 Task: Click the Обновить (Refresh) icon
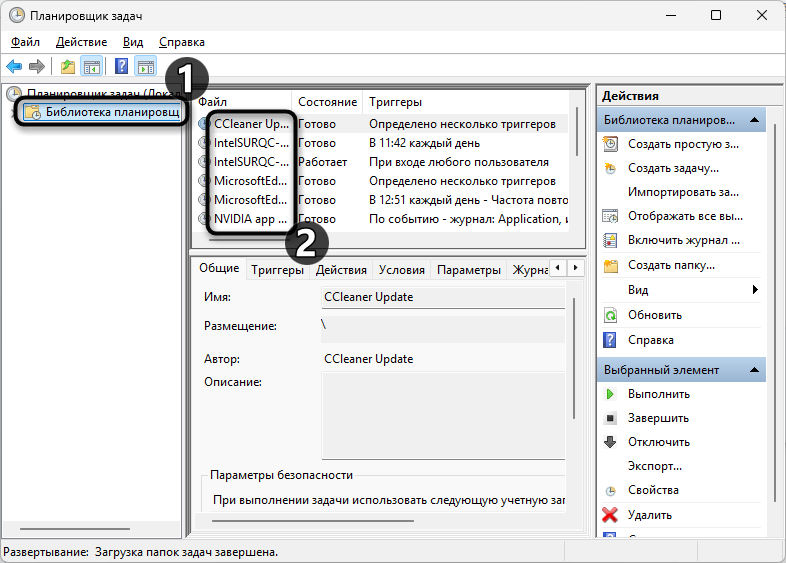tap(610, 315)
